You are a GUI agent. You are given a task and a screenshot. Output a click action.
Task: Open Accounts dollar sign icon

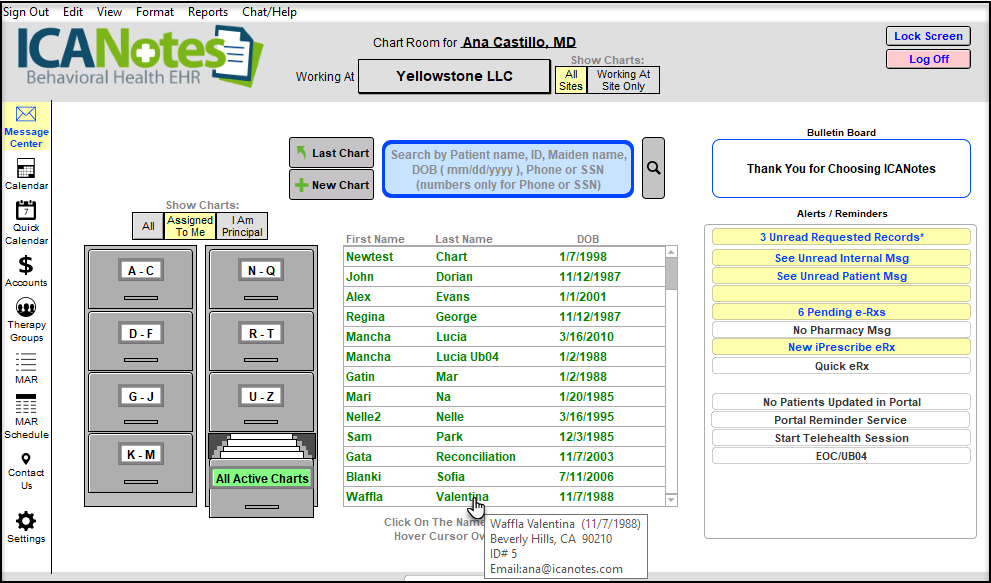[x=26, y=265]
